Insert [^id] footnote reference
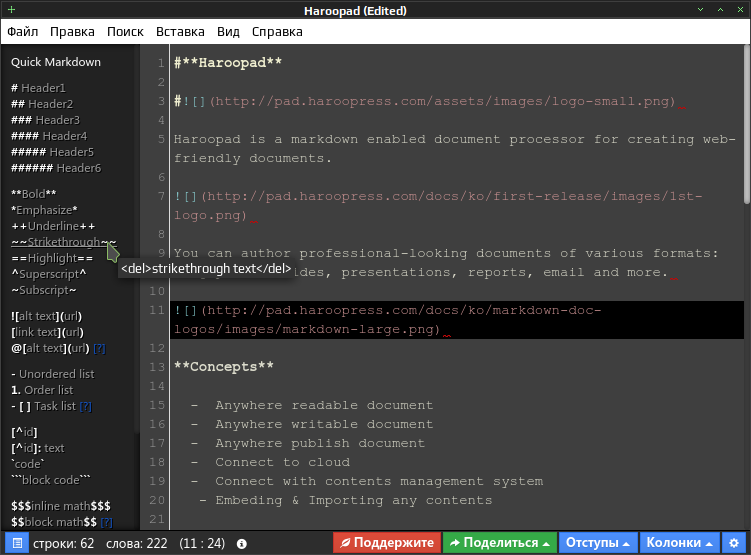The height and width of the screenshot is (555, 751). (24, 432)
